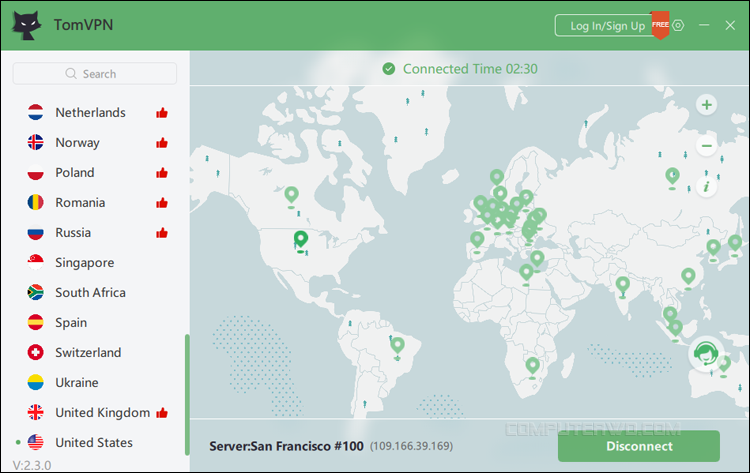Choose Singapore server label
The height and width of the screenshot is (473, 750).
click(85, 263)
